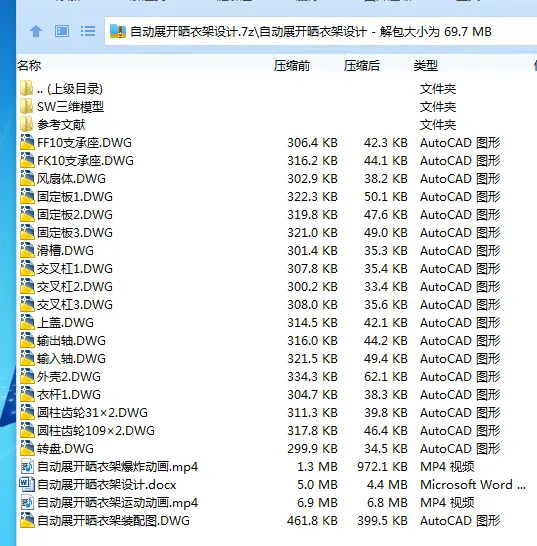Select file name 交叉杠2.DWG
The width and height of the screenshot is (537, 546).
point(75,287)
